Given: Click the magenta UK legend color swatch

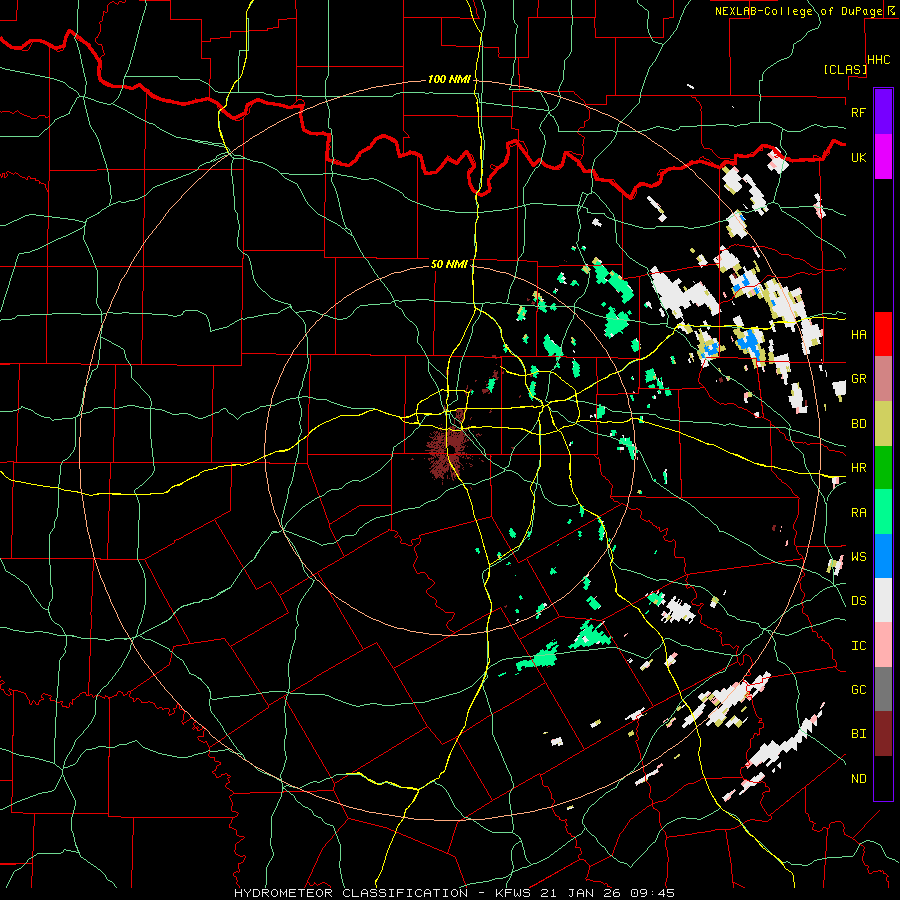Looking at the screenshot, I should pos(883,157).
